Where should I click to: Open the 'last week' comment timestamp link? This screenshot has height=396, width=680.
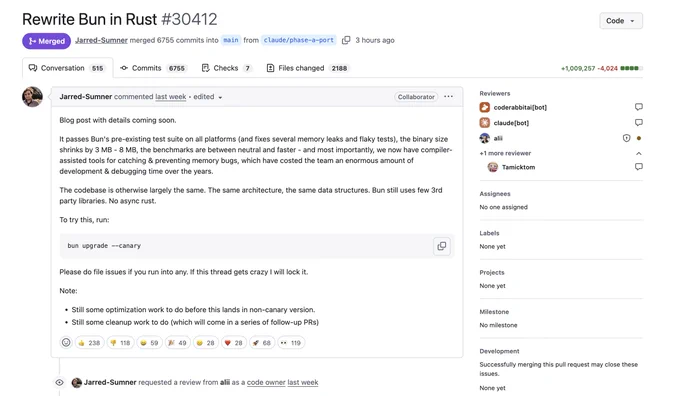click(170, 97)
